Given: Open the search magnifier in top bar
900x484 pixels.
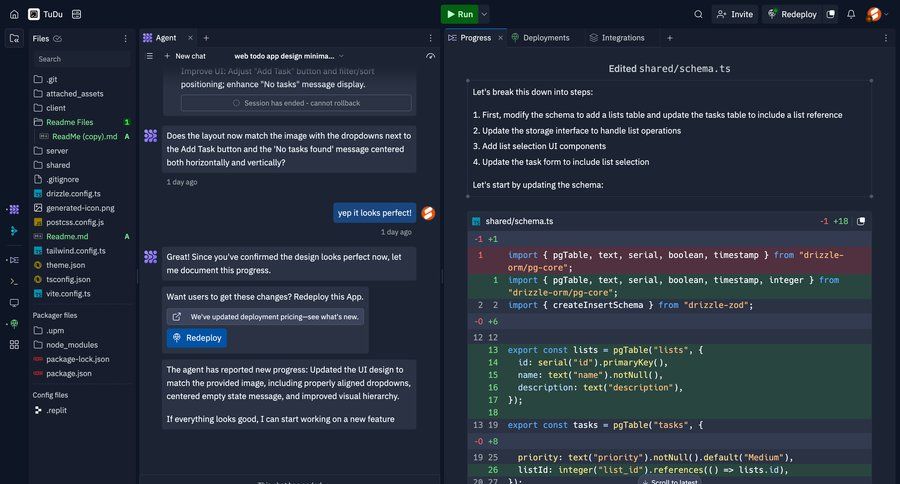Looking at the screenshot, I should (698, 14).
